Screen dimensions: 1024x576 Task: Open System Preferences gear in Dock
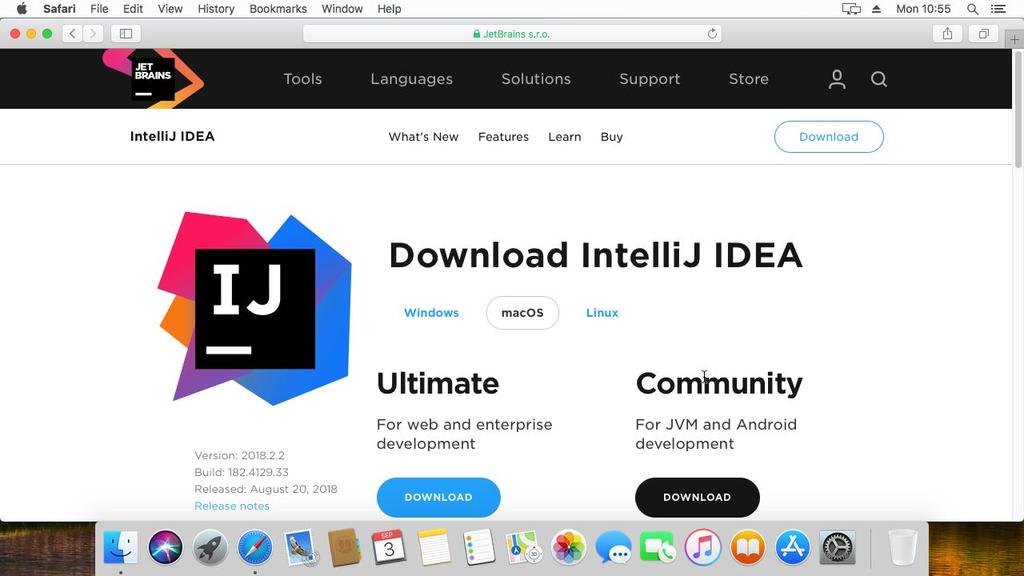(x=837, y=547)
